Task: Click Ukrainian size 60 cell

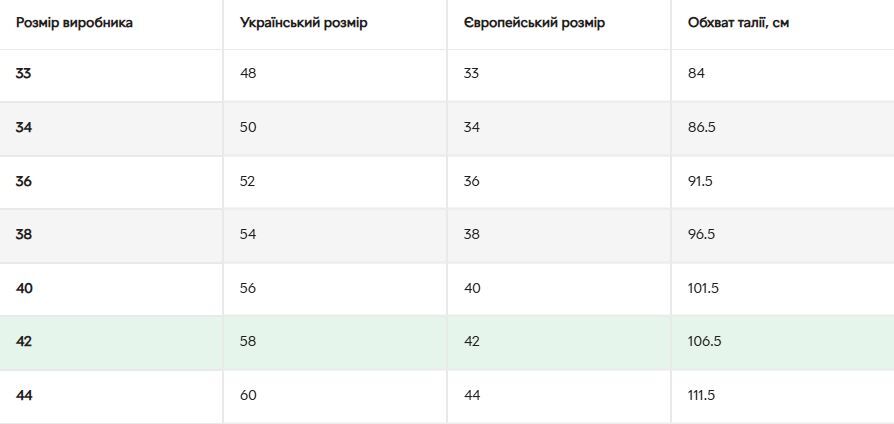Action: point(249,395)
